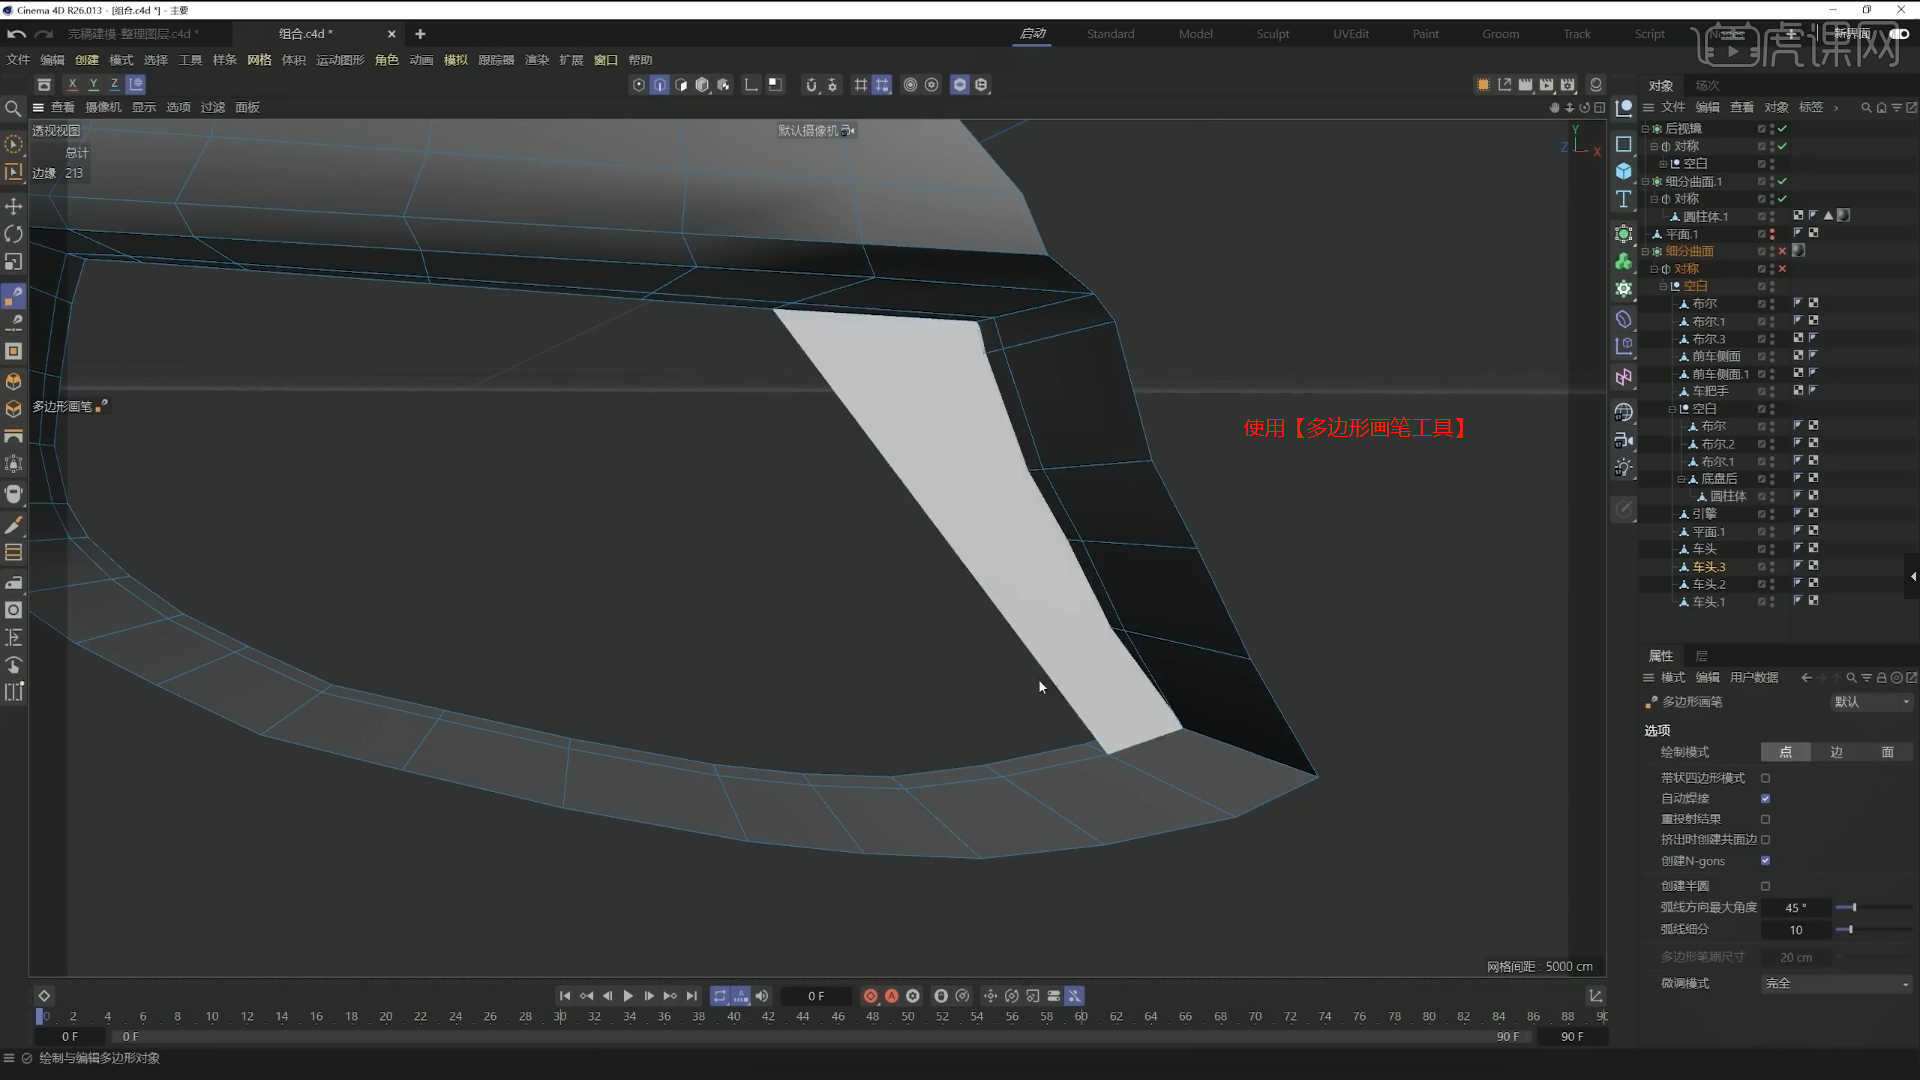Go to the end of the timeline
The image size is (1920, 1080).
click(x=691, y=996)
